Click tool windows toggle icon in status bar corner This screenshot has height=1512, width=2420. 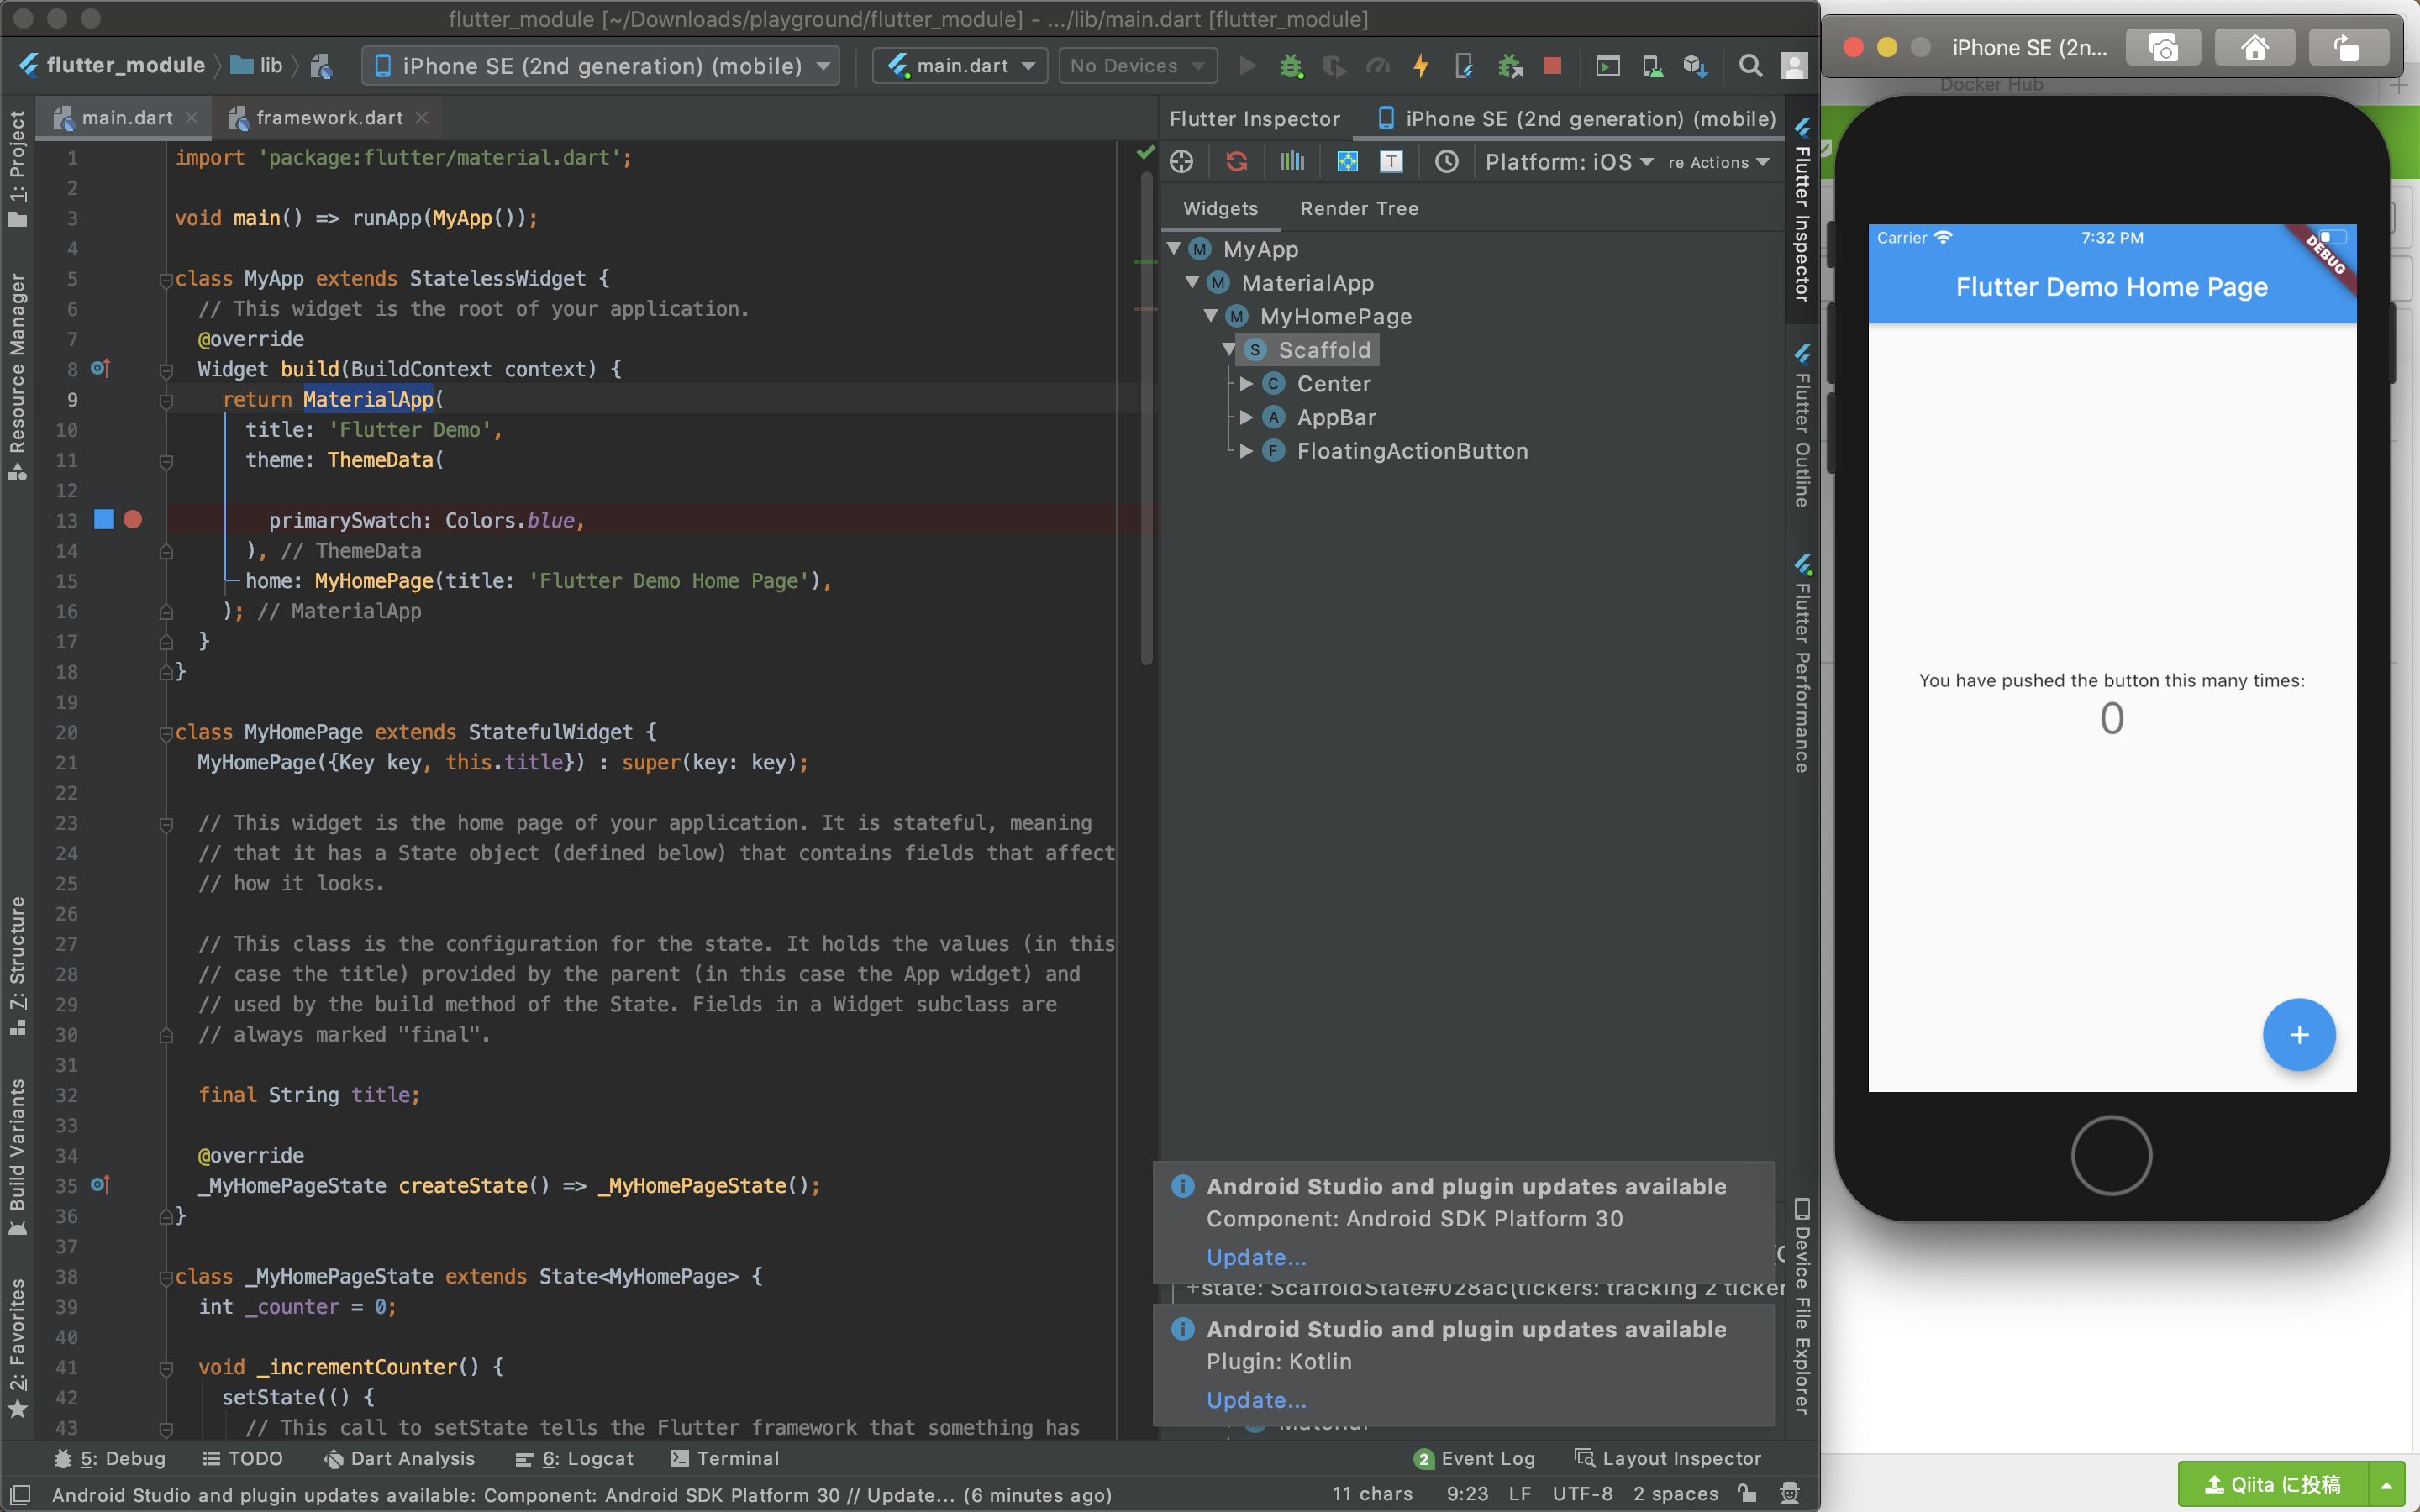(x=20, y=1494)
